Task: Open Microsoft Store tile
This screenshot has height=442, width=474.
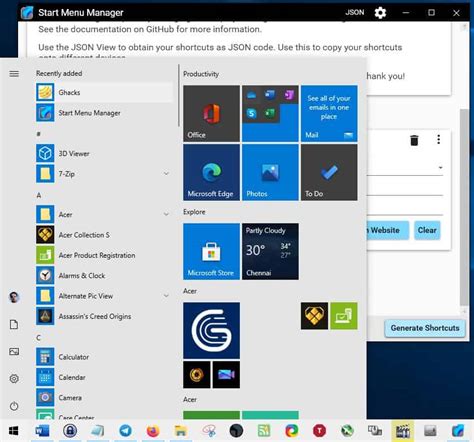Action: pos(211,251)
